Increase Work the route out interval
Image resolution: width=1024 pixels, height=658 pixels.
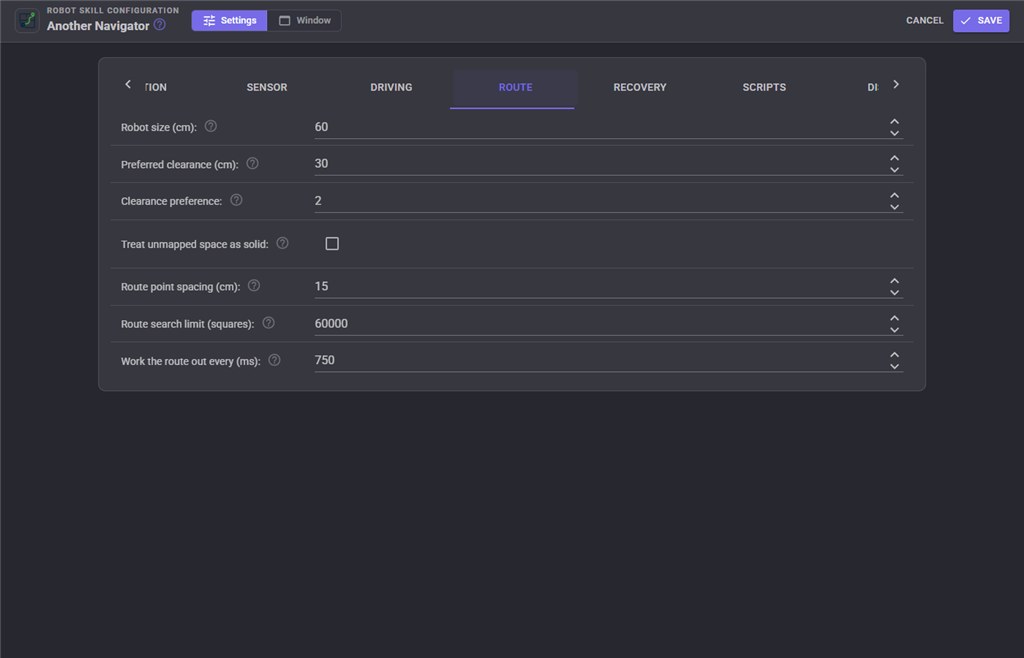(895, 354)
